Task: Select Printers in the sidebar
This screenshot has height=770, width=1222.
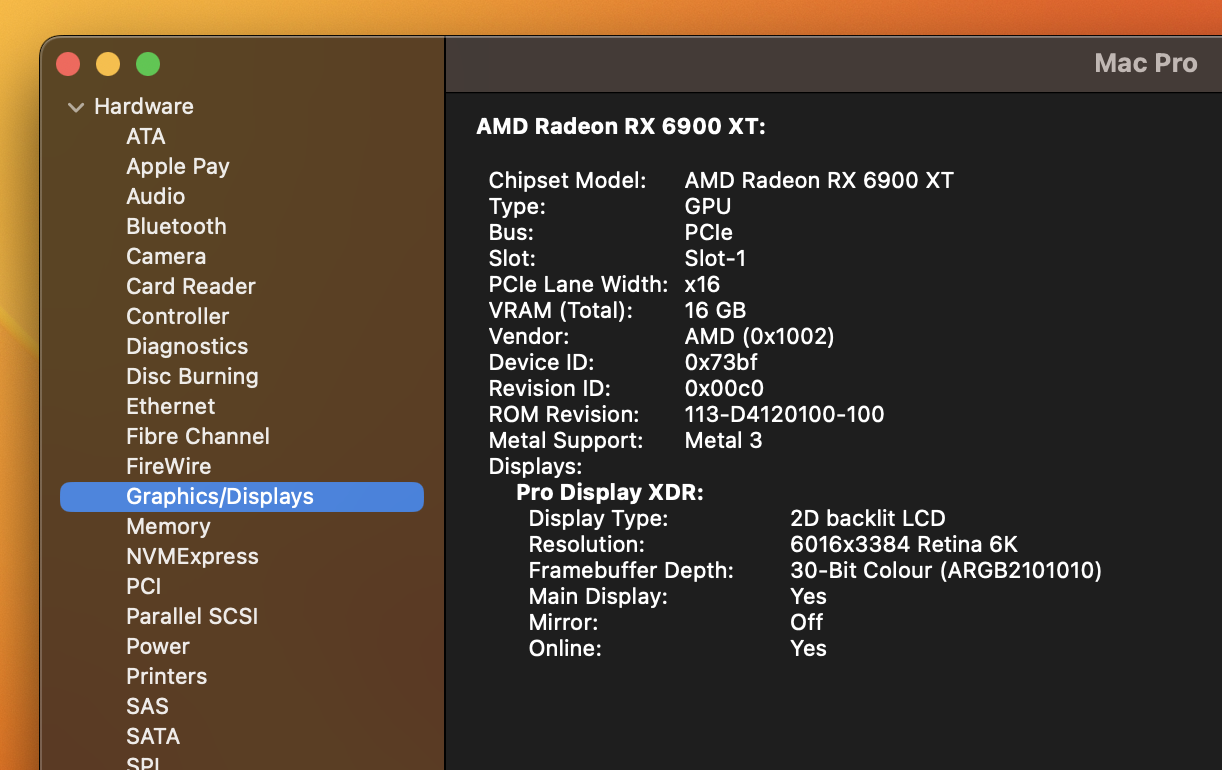Action: [x=167, y=676]
